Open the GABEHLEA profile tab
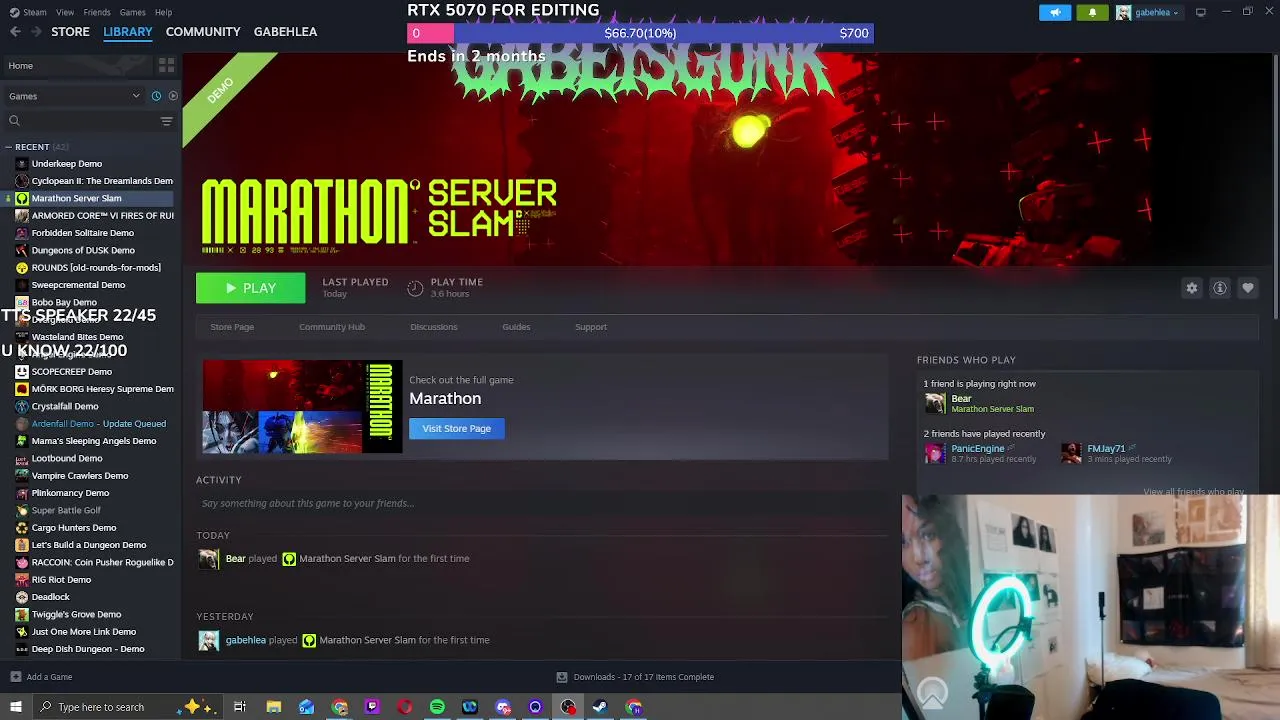1280x720 pixels. pyautogui.click(x=285, y=32)
